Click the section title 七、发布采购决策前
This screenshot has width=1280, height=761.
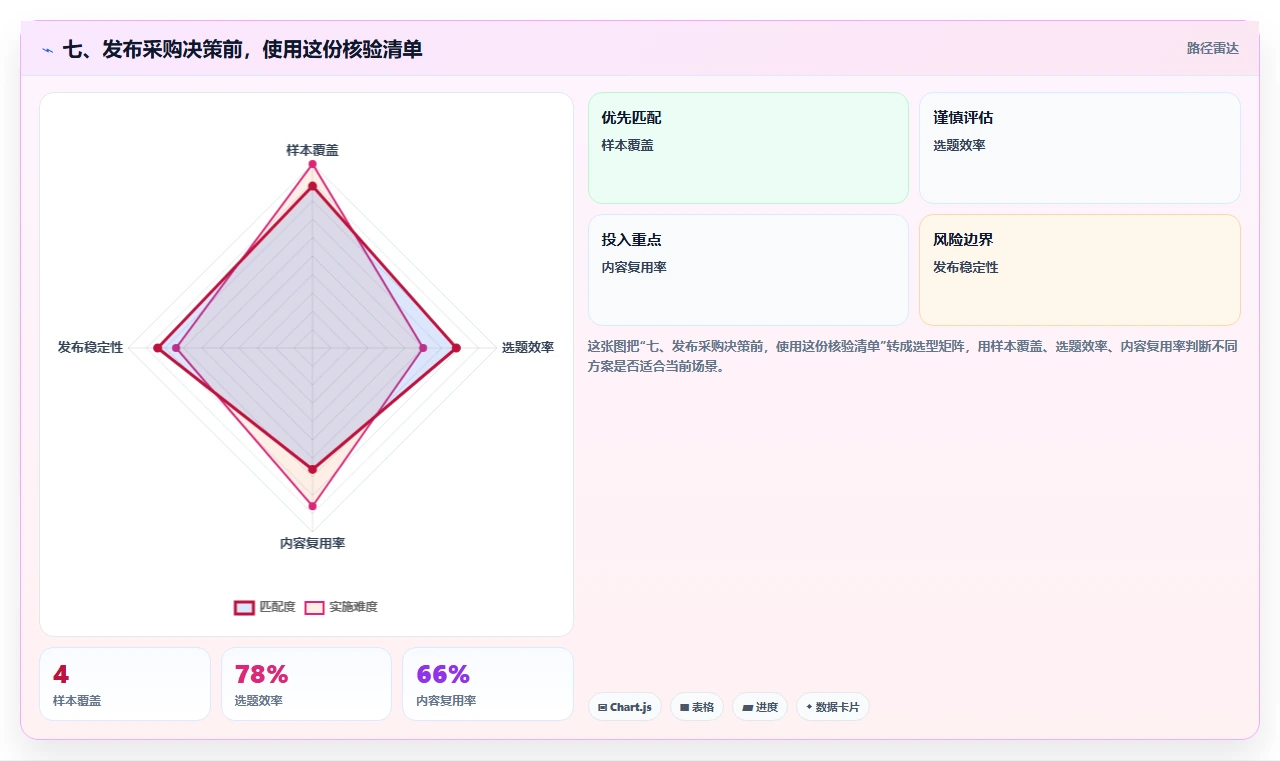[242, 49]
